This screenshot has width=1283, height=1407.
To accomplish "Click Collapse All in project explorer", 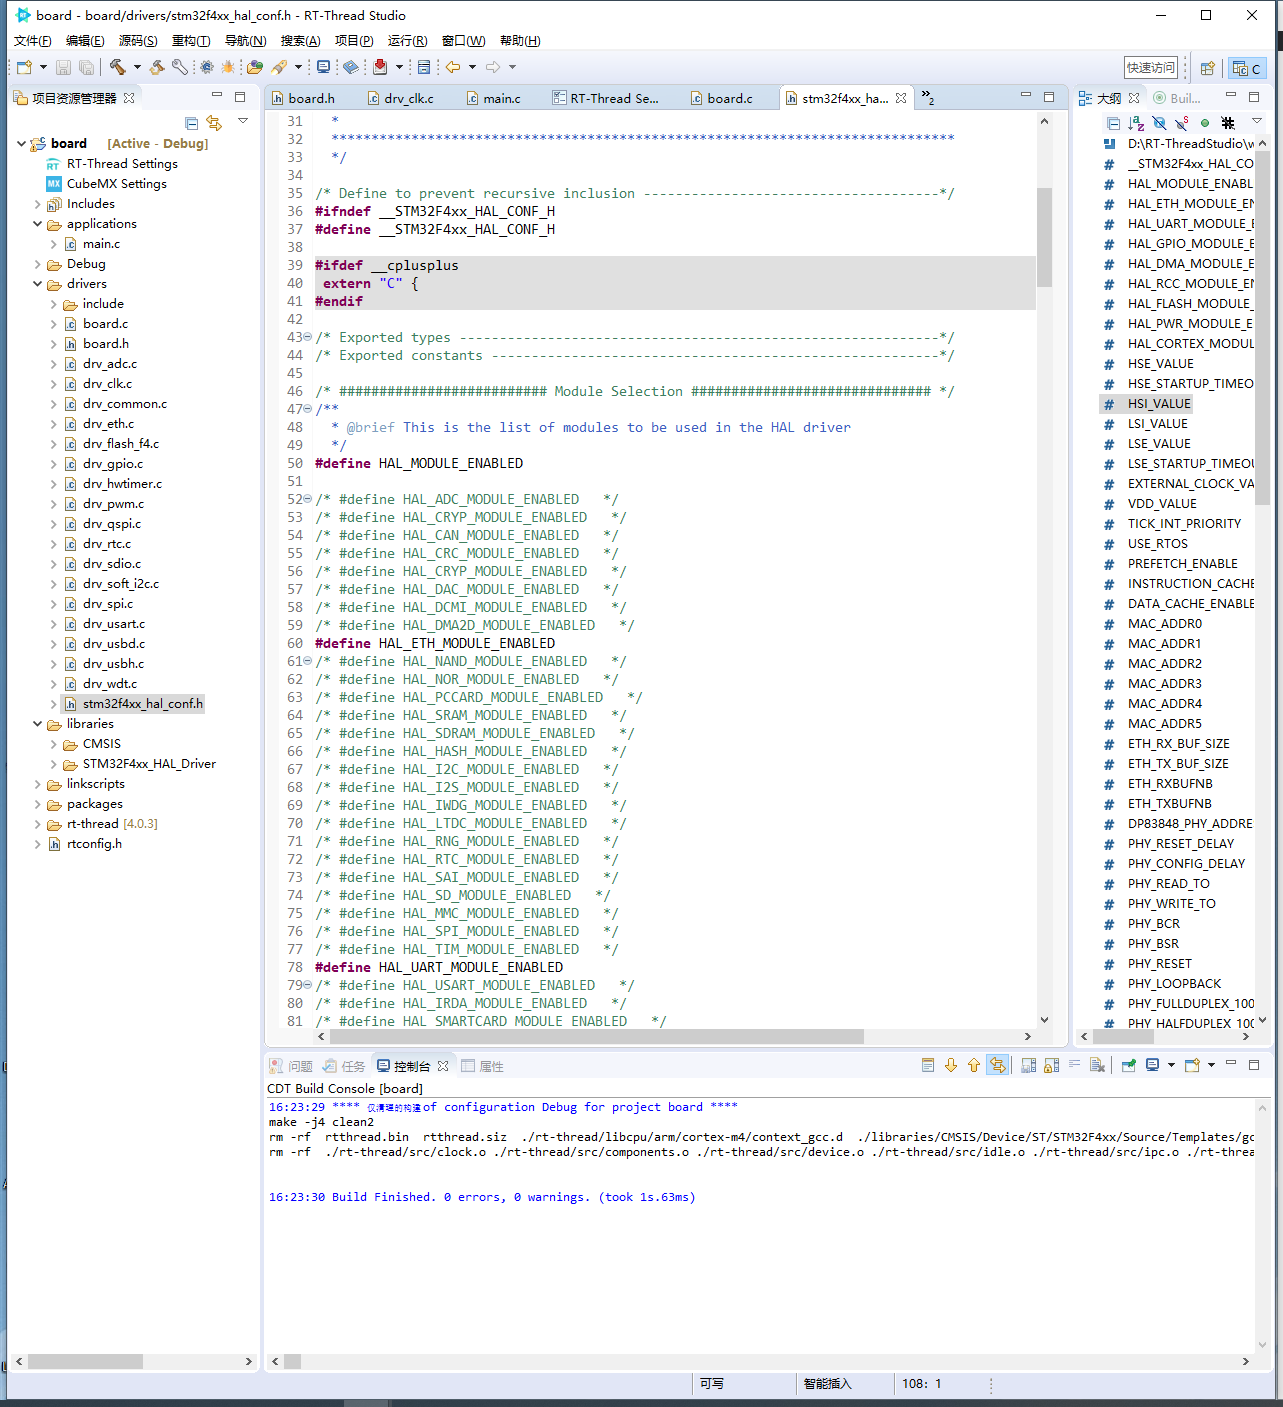I will tap(191, 122).
